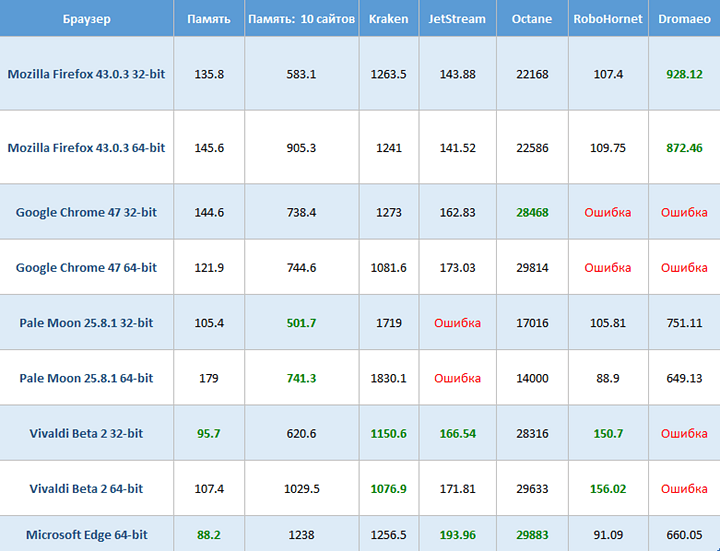
Task: Click the Dromaeo column header
Action: 684,19
